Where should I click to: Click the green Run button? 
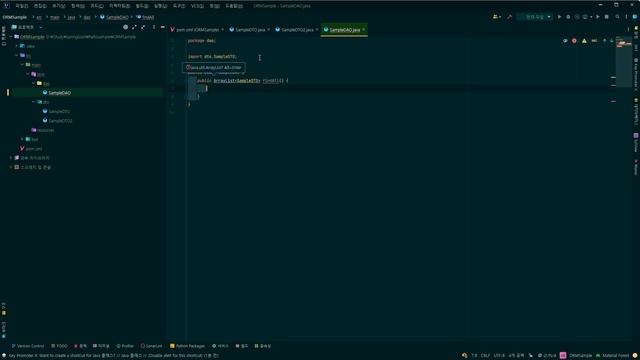coord(559,17)
